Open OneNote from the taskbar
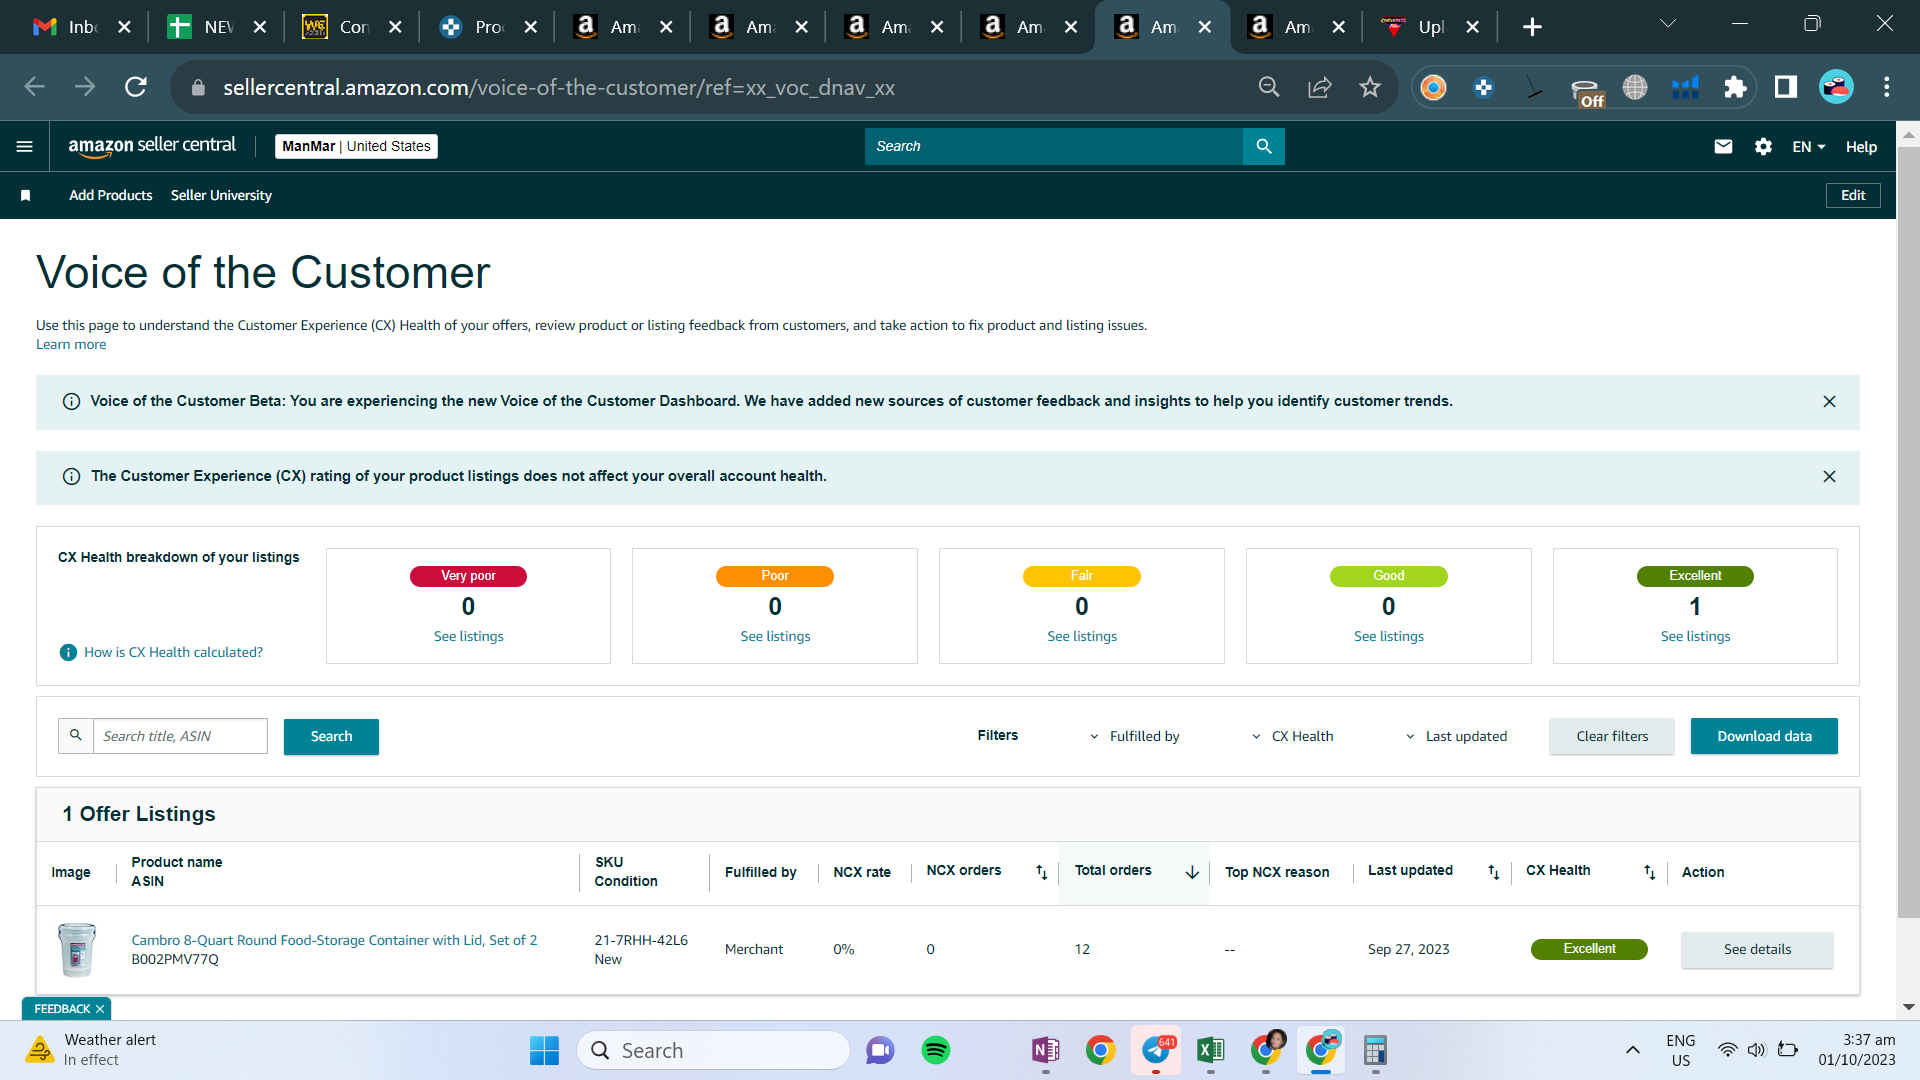 coord(1046,1050)
